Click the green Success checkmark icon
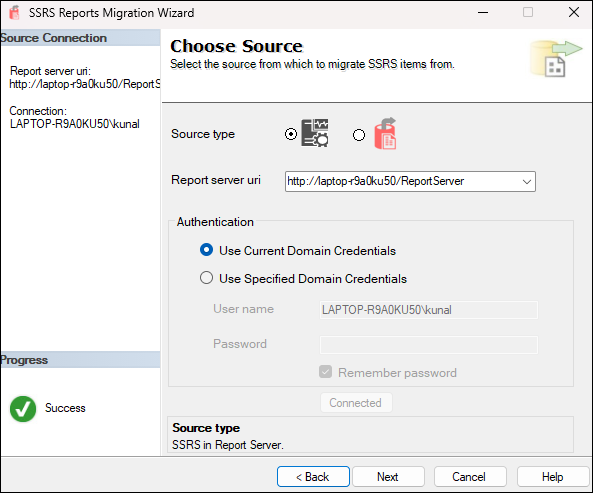Viewport: 593px width, 493px height. click(x=23, y=409)
